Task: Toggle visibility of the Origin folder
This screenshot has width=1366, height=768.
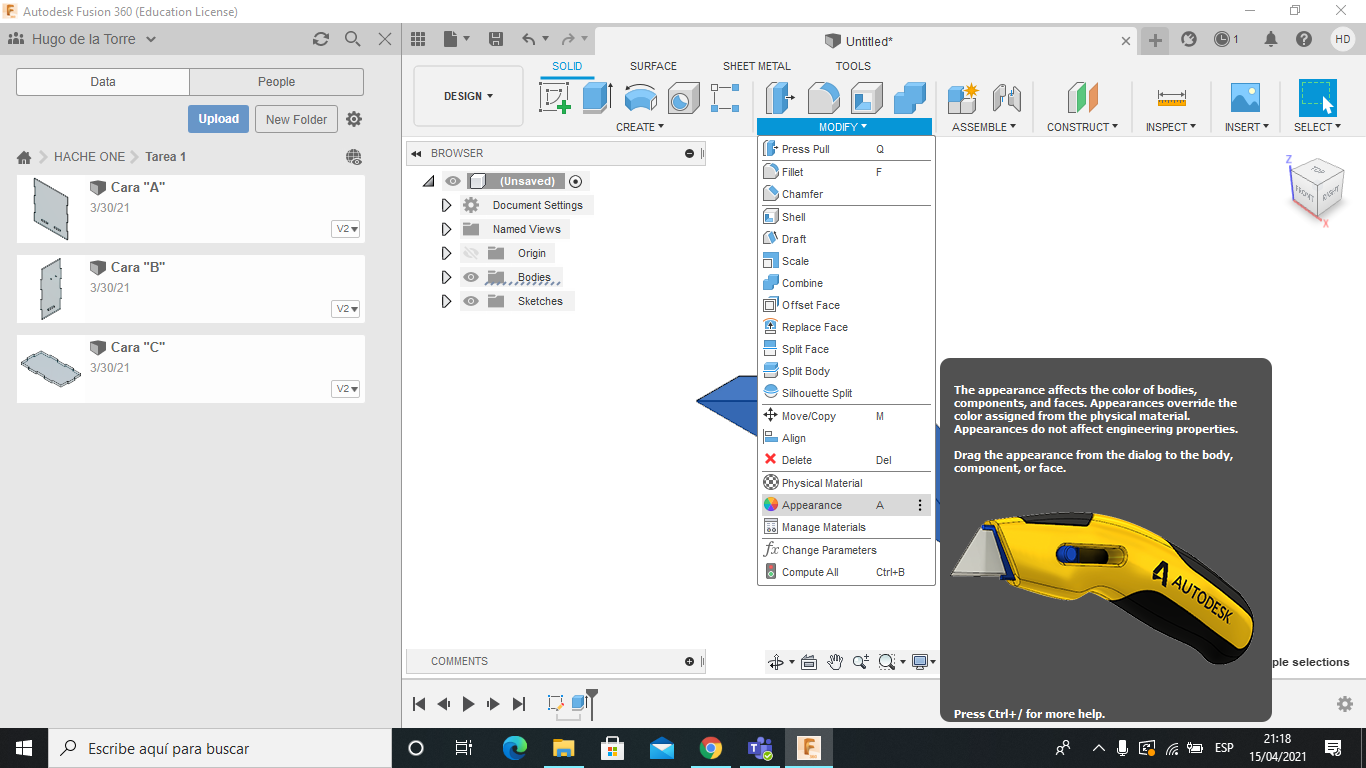Action: pyautogui.click(x=471, y=253)
